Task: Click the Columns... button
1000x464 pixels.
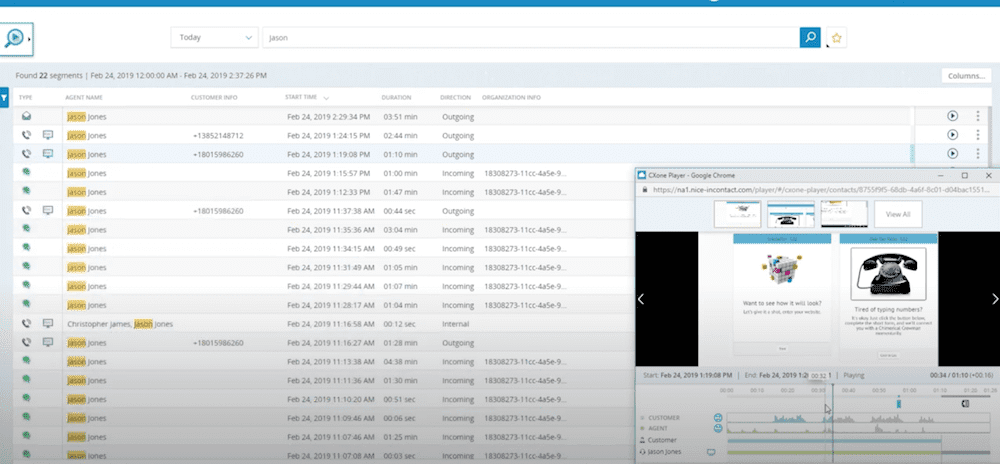Action: tap(966, 76)
